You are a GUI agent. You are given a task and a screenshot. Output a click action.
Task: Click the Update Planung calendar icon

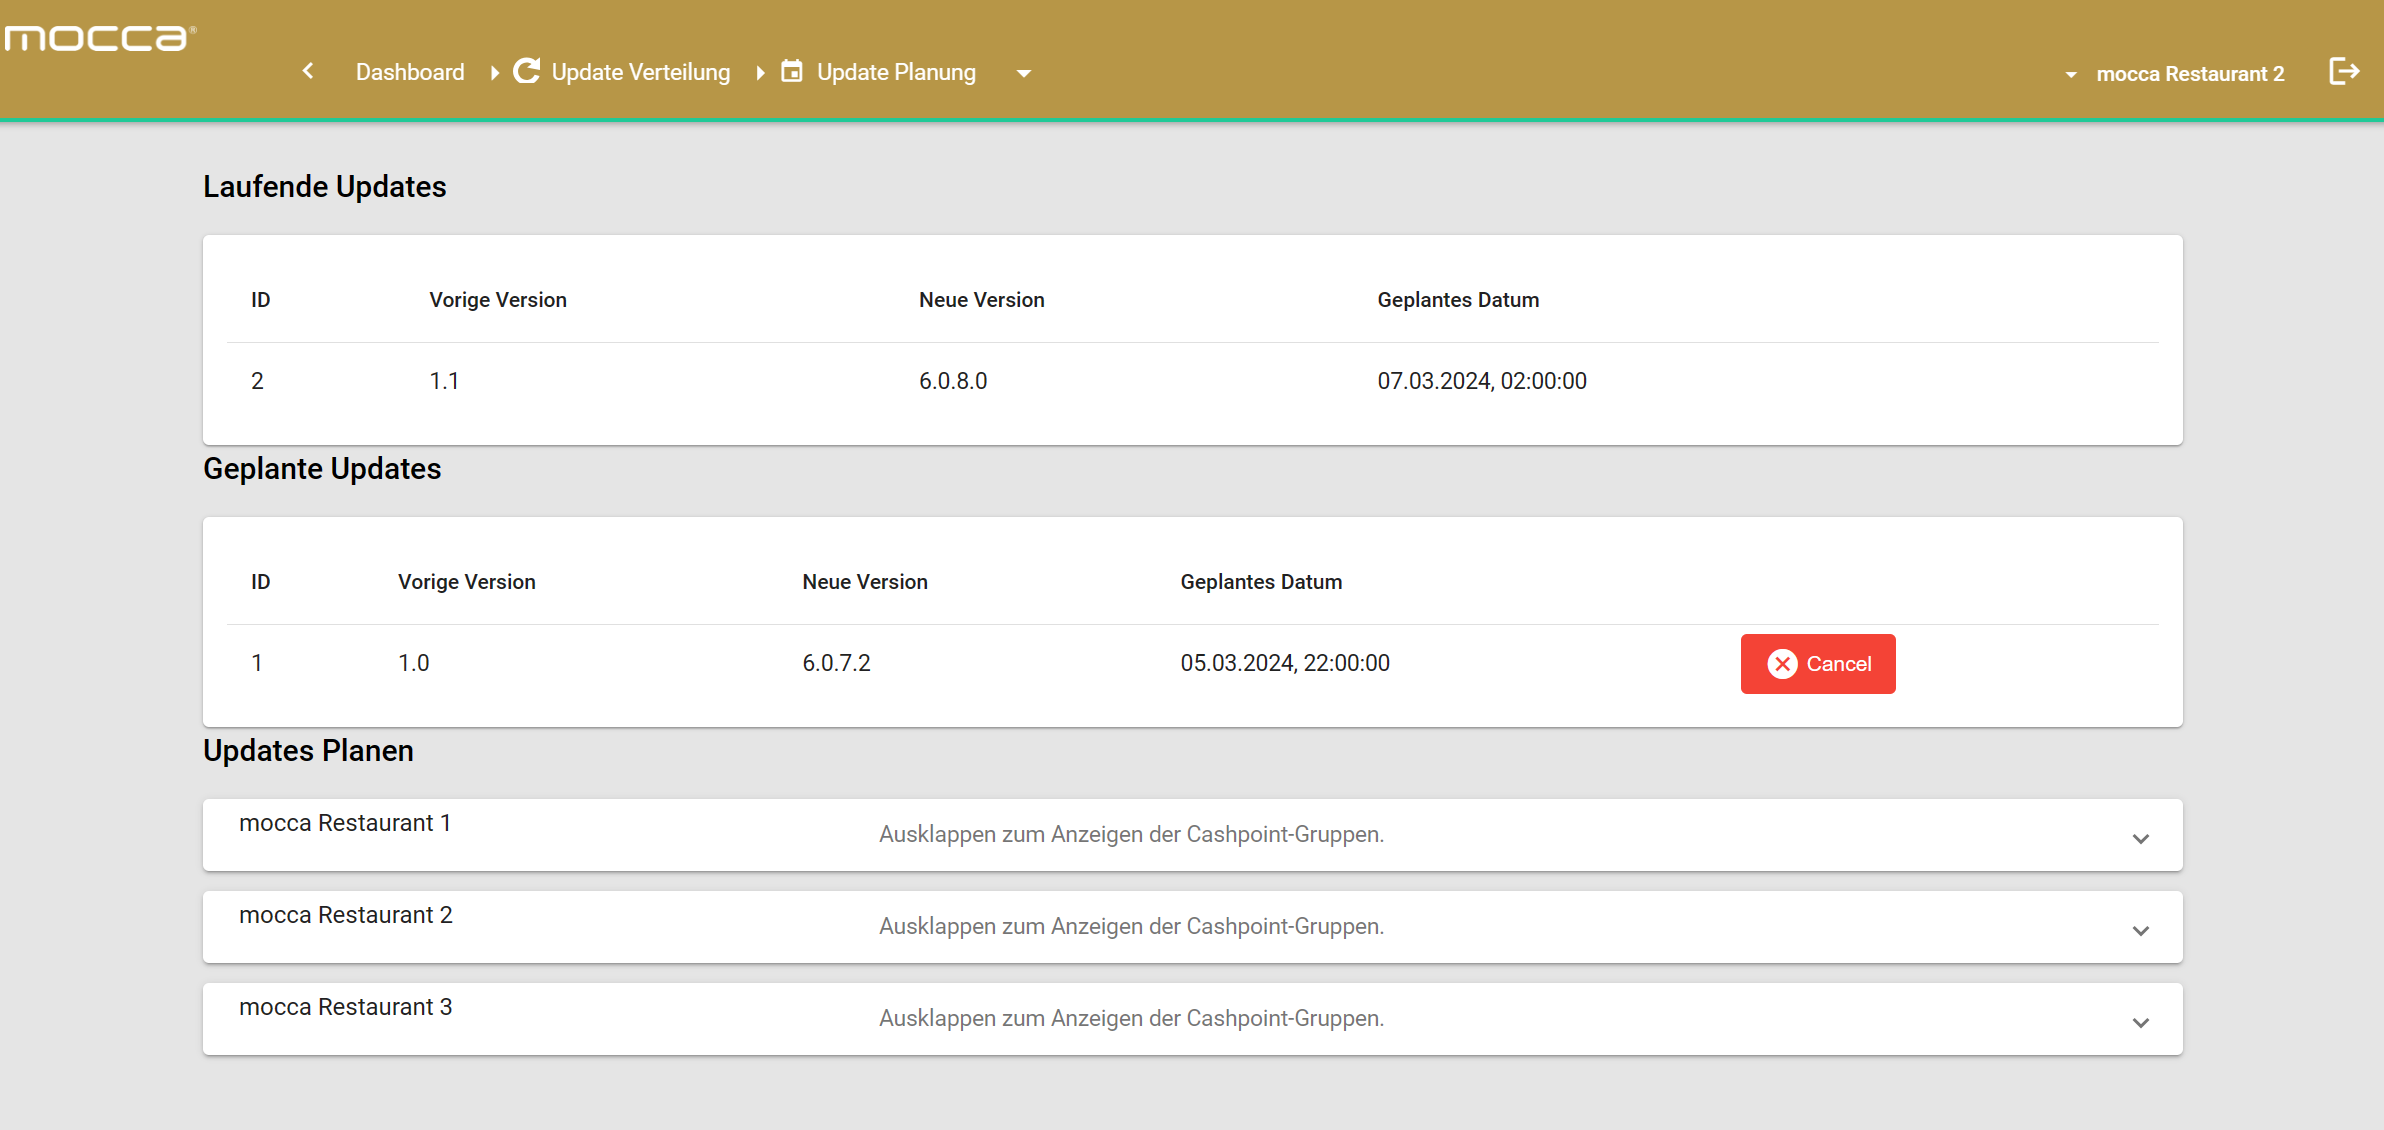792,71
